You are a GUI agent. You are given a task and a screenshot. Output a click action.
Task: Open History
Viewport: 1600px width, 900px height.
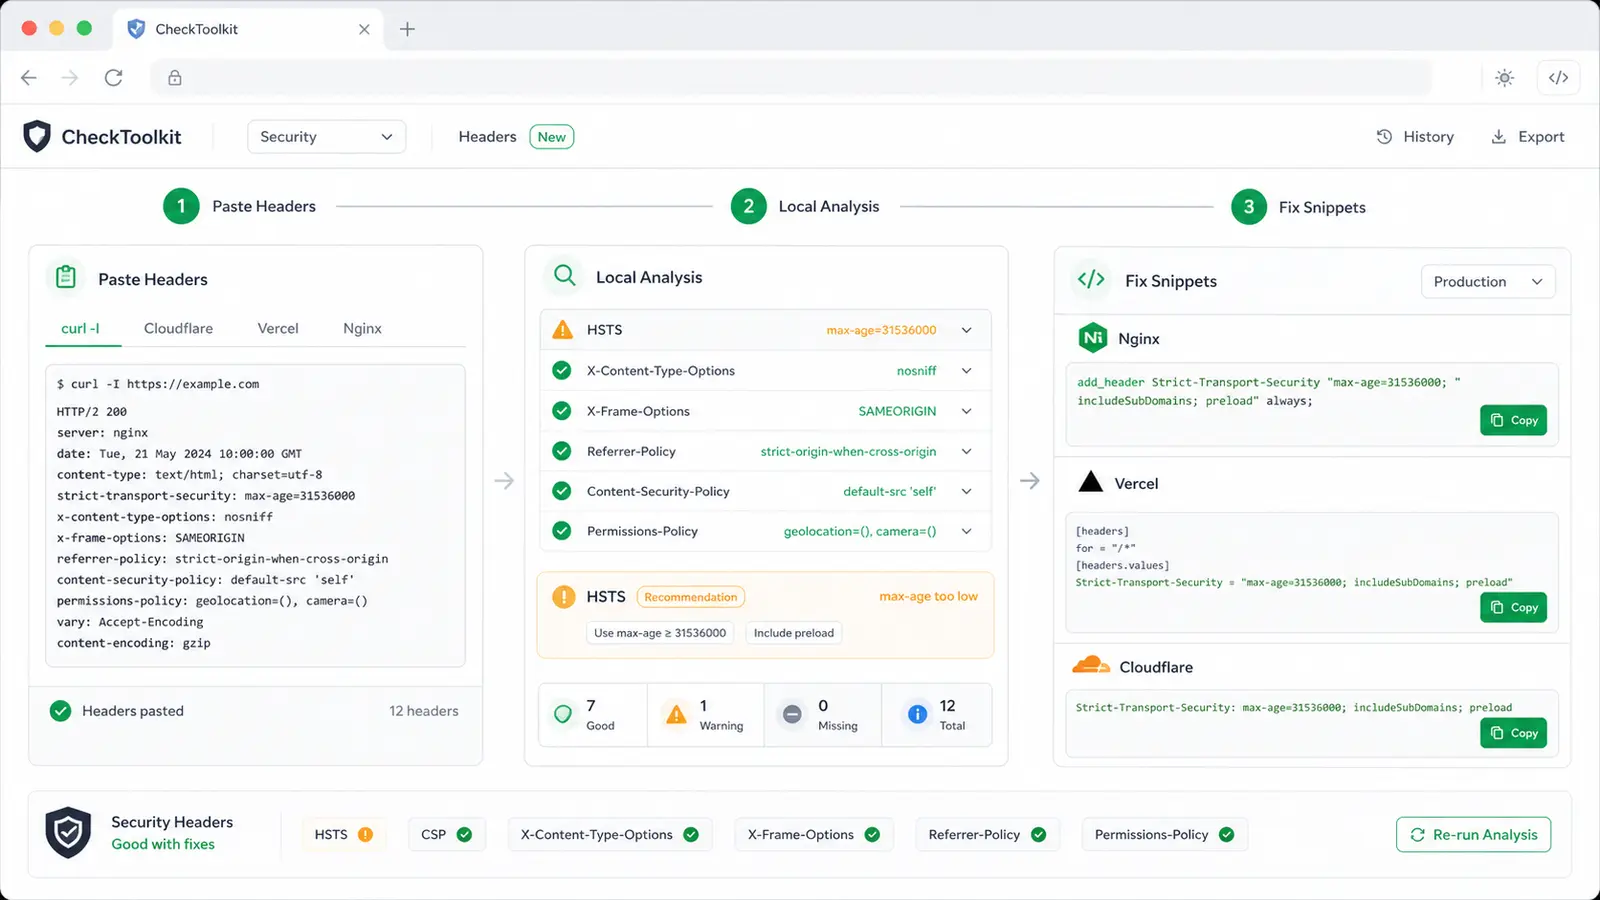(x=1415, y=137)
